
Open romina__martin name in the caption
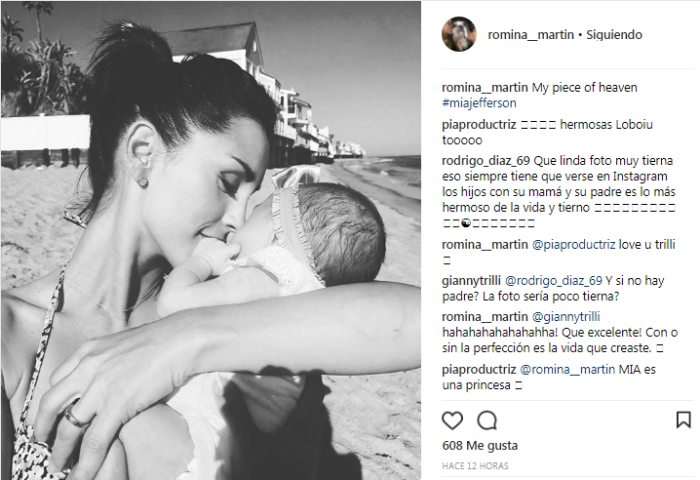click(485, 88)
